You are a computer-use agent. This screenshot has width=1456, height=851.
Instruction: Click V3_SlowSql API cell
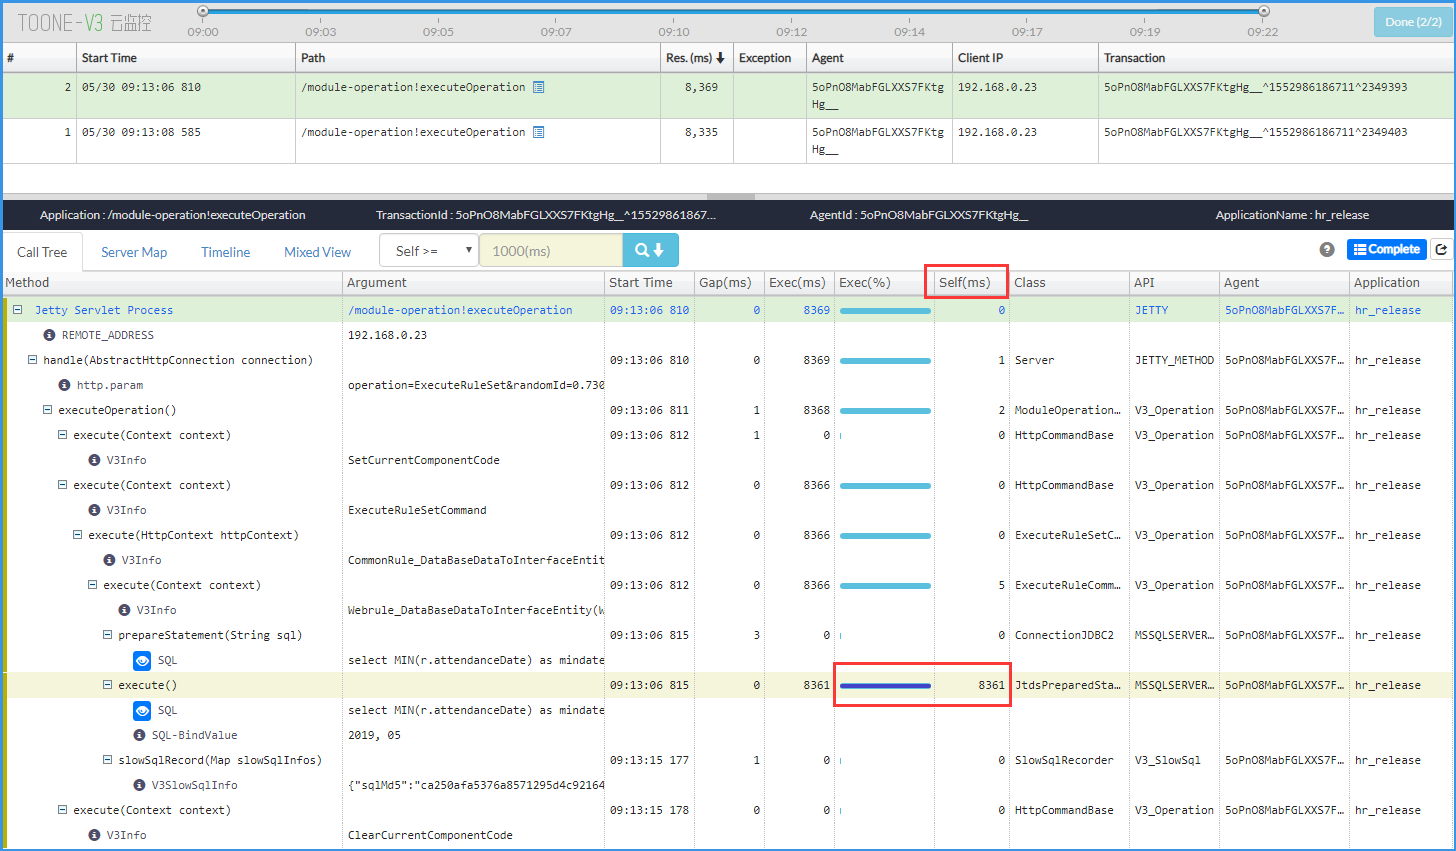[x=1167, y=760]
